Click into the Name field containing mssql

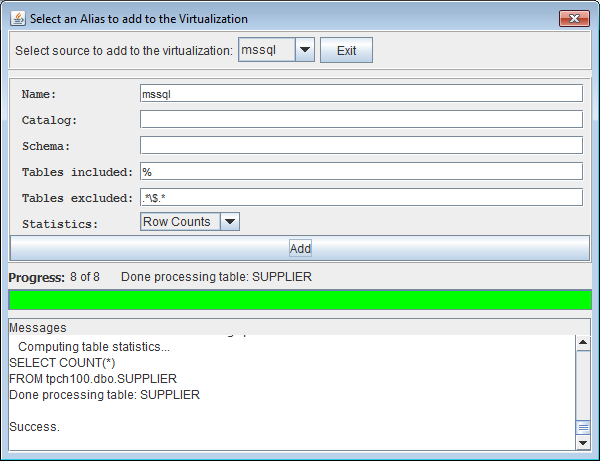(x=360, y=93)
